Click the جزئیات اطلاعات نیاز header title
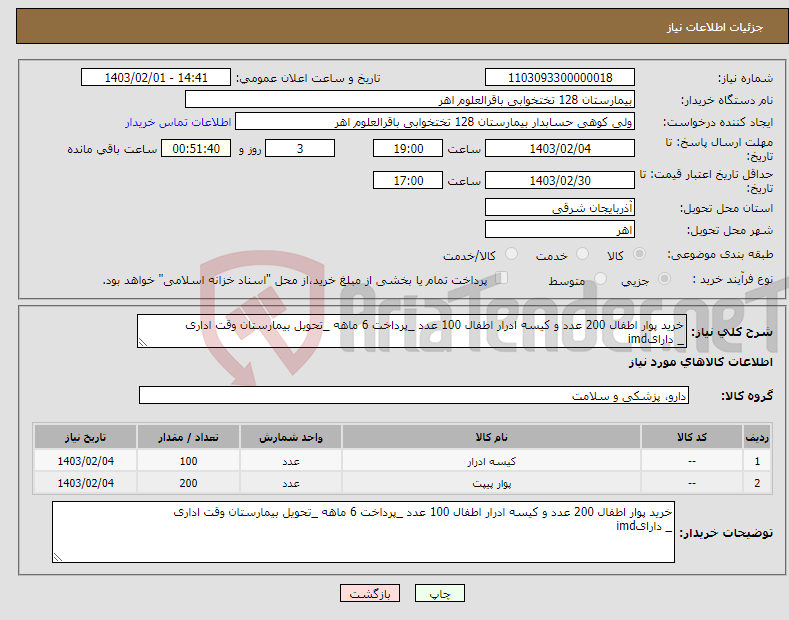 coord(715,27)
